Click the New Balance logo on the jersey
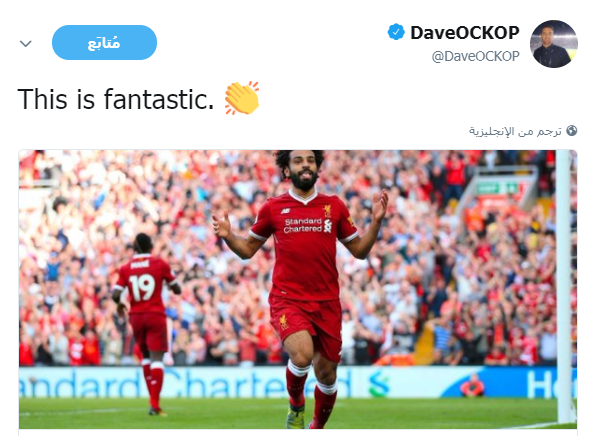Screen dimensions: 598x436 [285, 210]
